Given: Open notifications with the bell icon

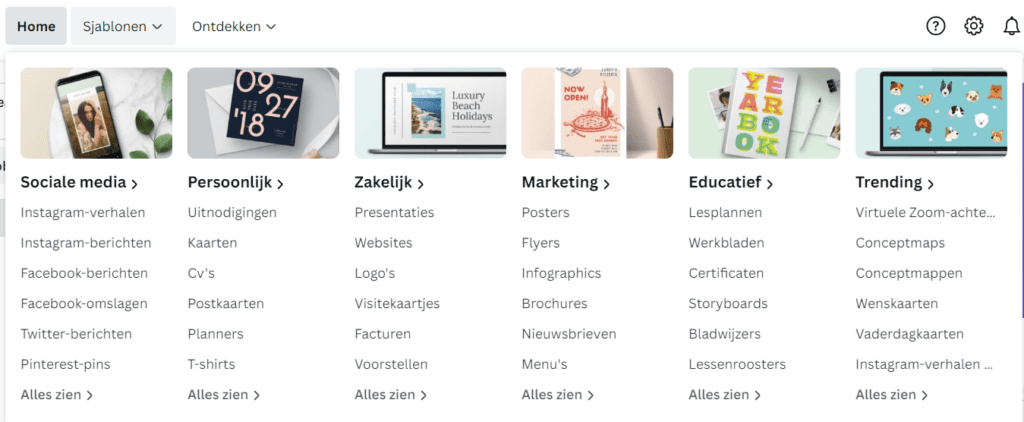Looking at the screenshot, I should (1011, 26).
